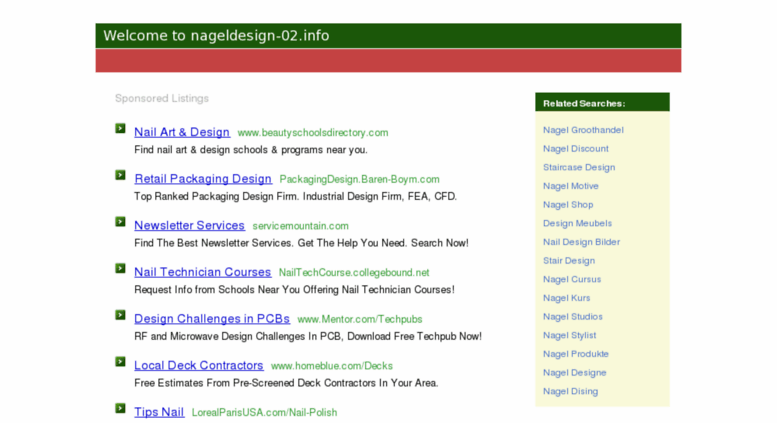Viewport: 777px width, 423px height.
Task: Click green arrow icon beside Nail Technician Courses
Action: click(120, 269)
